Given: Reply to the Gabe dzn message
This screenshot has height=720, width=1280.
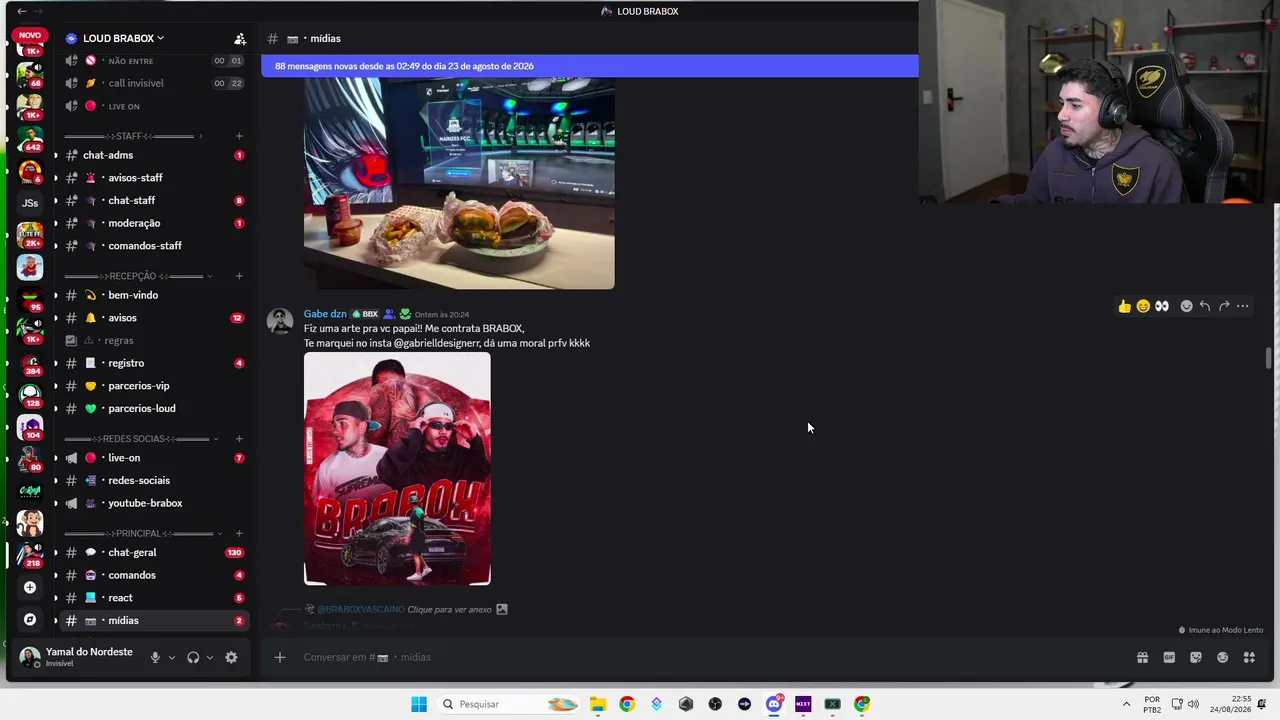Looking at the screenshot, I should (x=1205, y=306).
